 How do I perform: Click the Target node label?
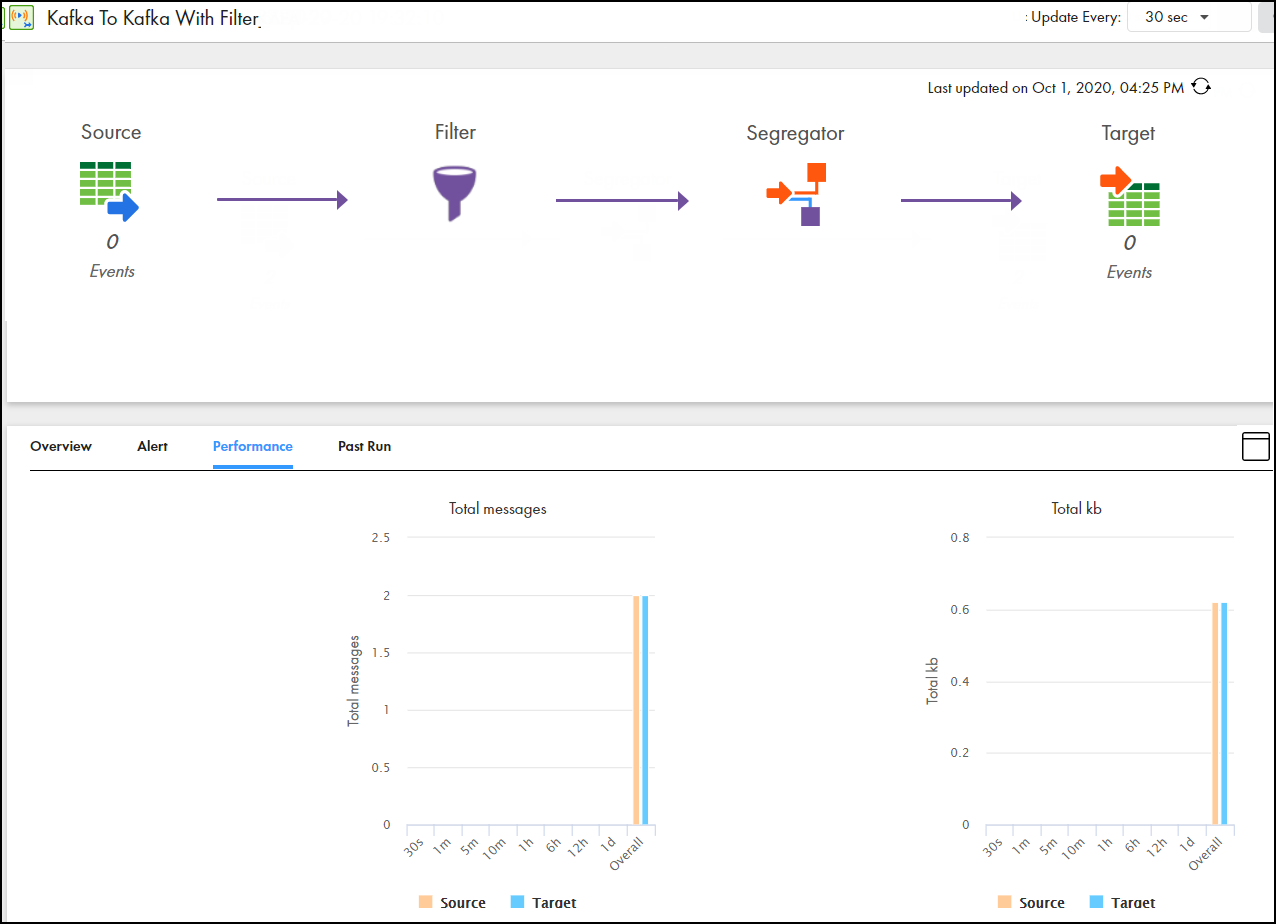(1128, 133)
